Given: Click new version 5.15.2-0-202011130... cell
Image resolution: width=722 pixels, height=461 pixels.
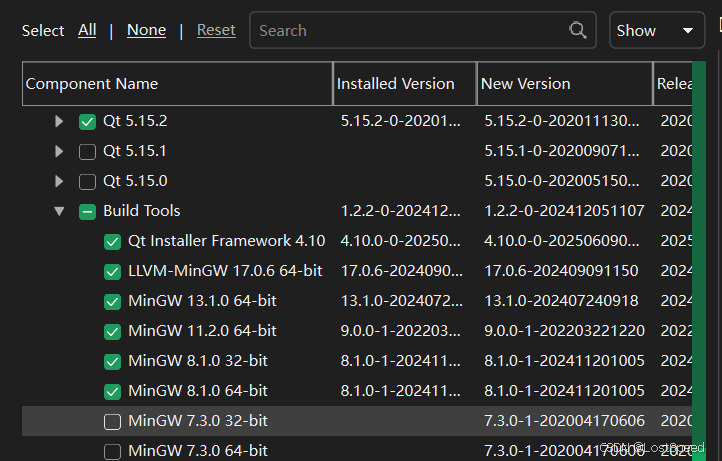Looking at the screenshot, I should [561, 121].
